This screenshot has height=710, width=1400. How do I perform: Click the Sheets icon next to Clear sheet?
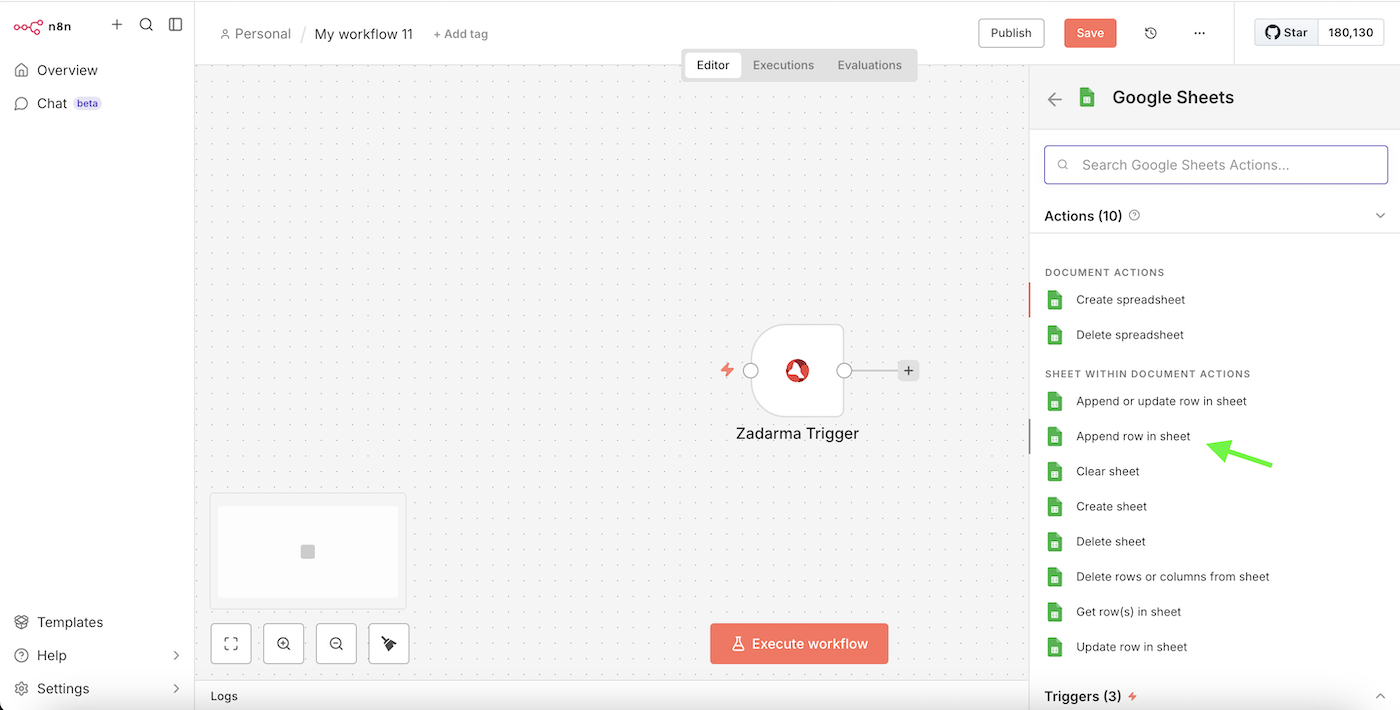pos(1054,471)
